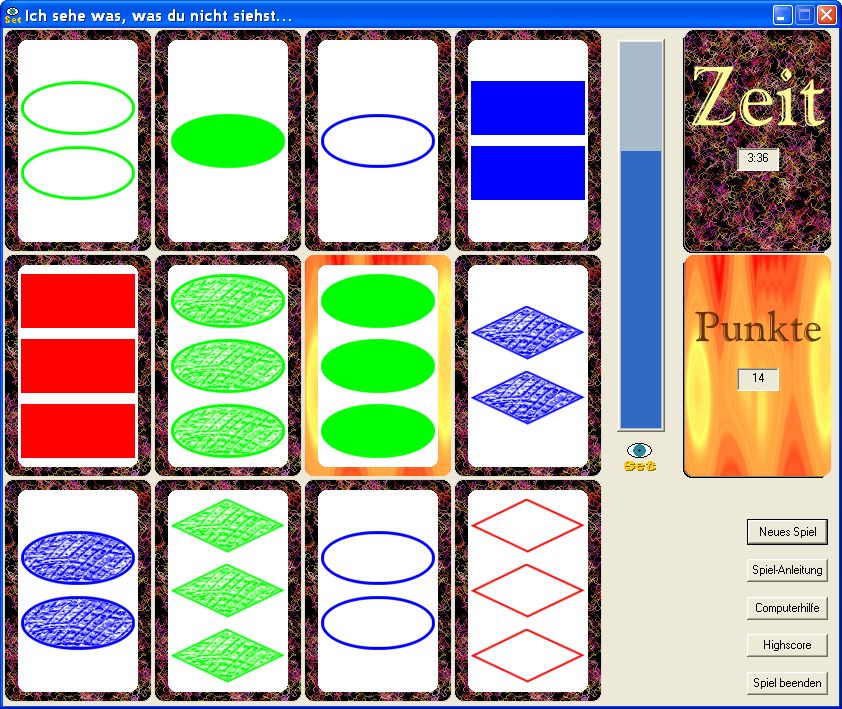This screenshot has width=842, height=709.
Task: Select the card with two green outlined ovals
Action: [x=78, y=140]
